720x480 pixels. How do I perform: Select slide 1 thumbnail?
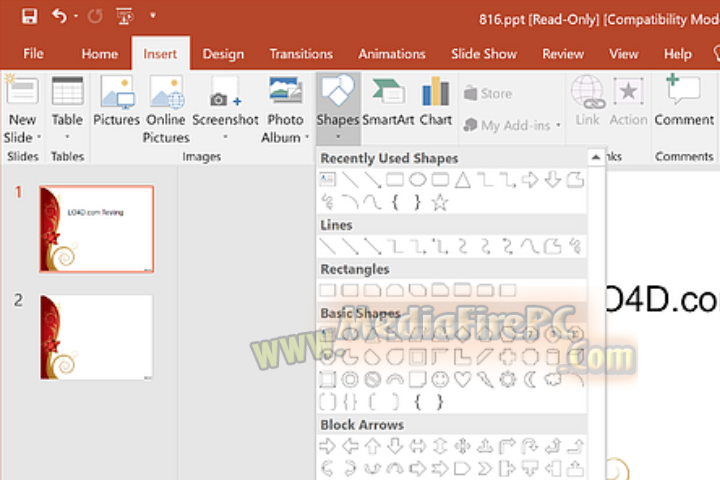tap(96, 229)
